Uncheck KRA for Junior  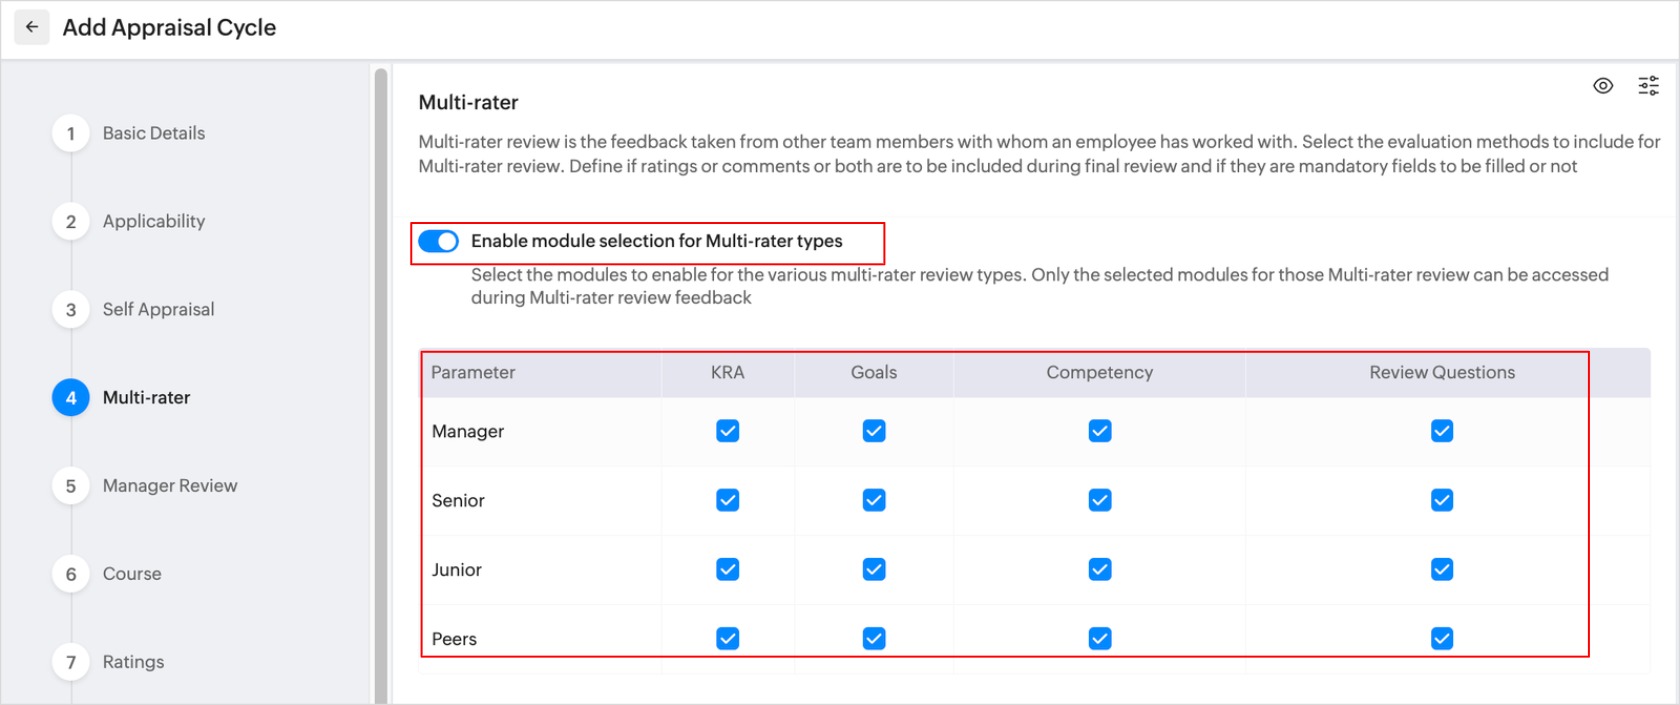click(x=728, y=569)
